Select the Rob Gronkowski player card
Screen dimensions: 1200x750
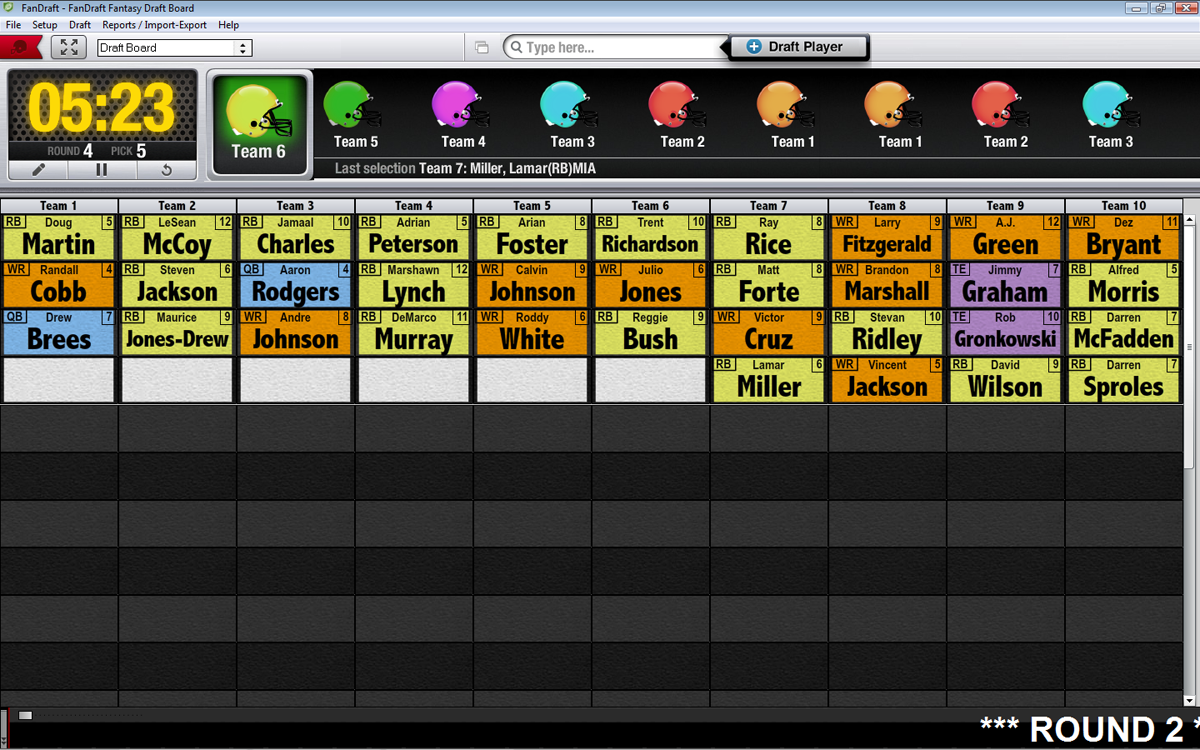1005,332
